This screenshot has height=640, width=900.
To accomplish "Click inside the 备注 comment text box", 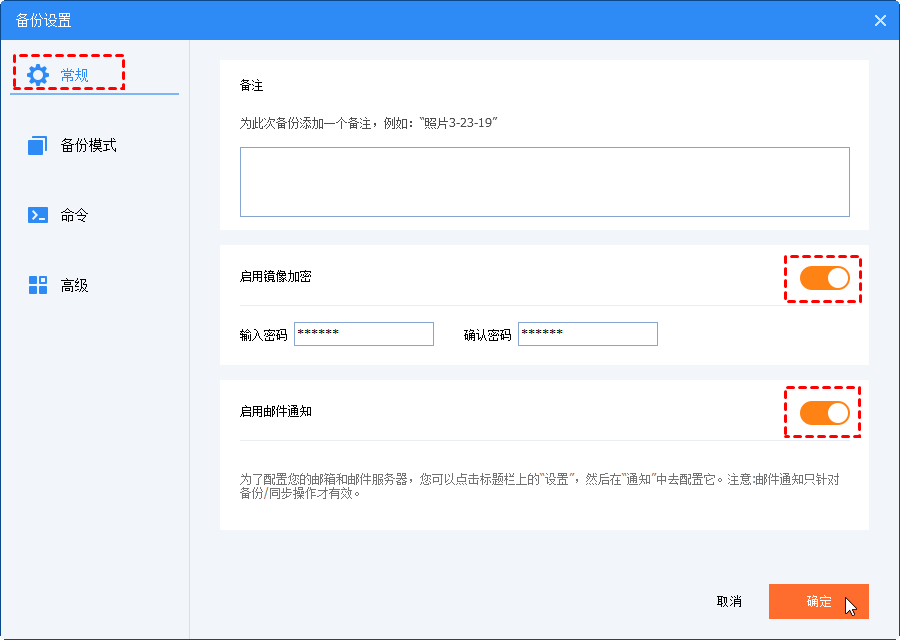I will (x=544, y=182).
